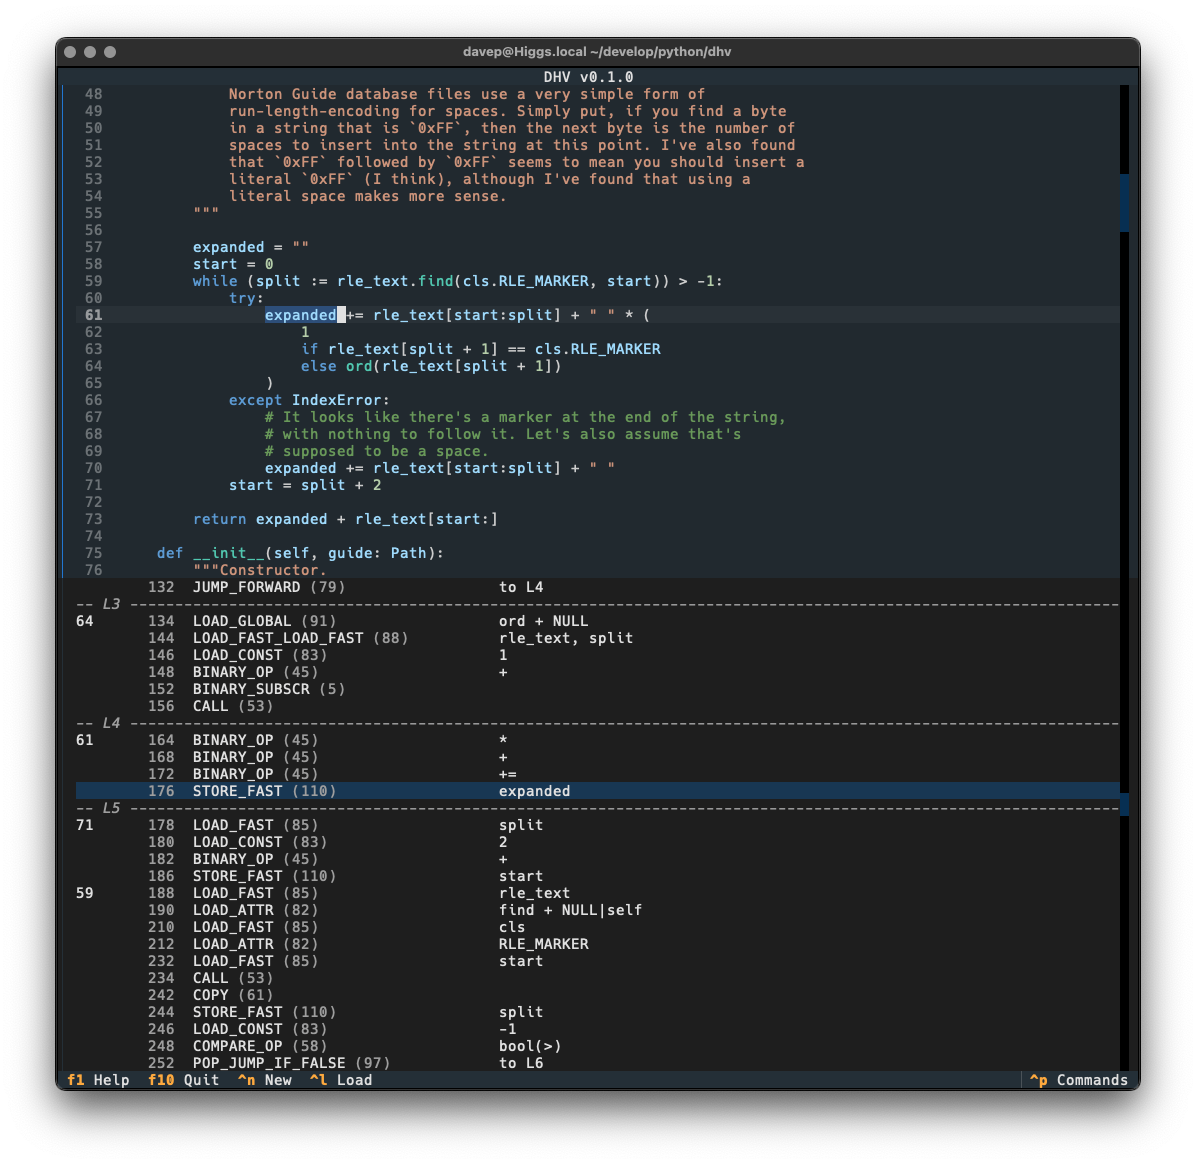This screenshot has width=1196, height=1164.
Task: Select opcode 242 COPY row
Action: click(598, 995)
